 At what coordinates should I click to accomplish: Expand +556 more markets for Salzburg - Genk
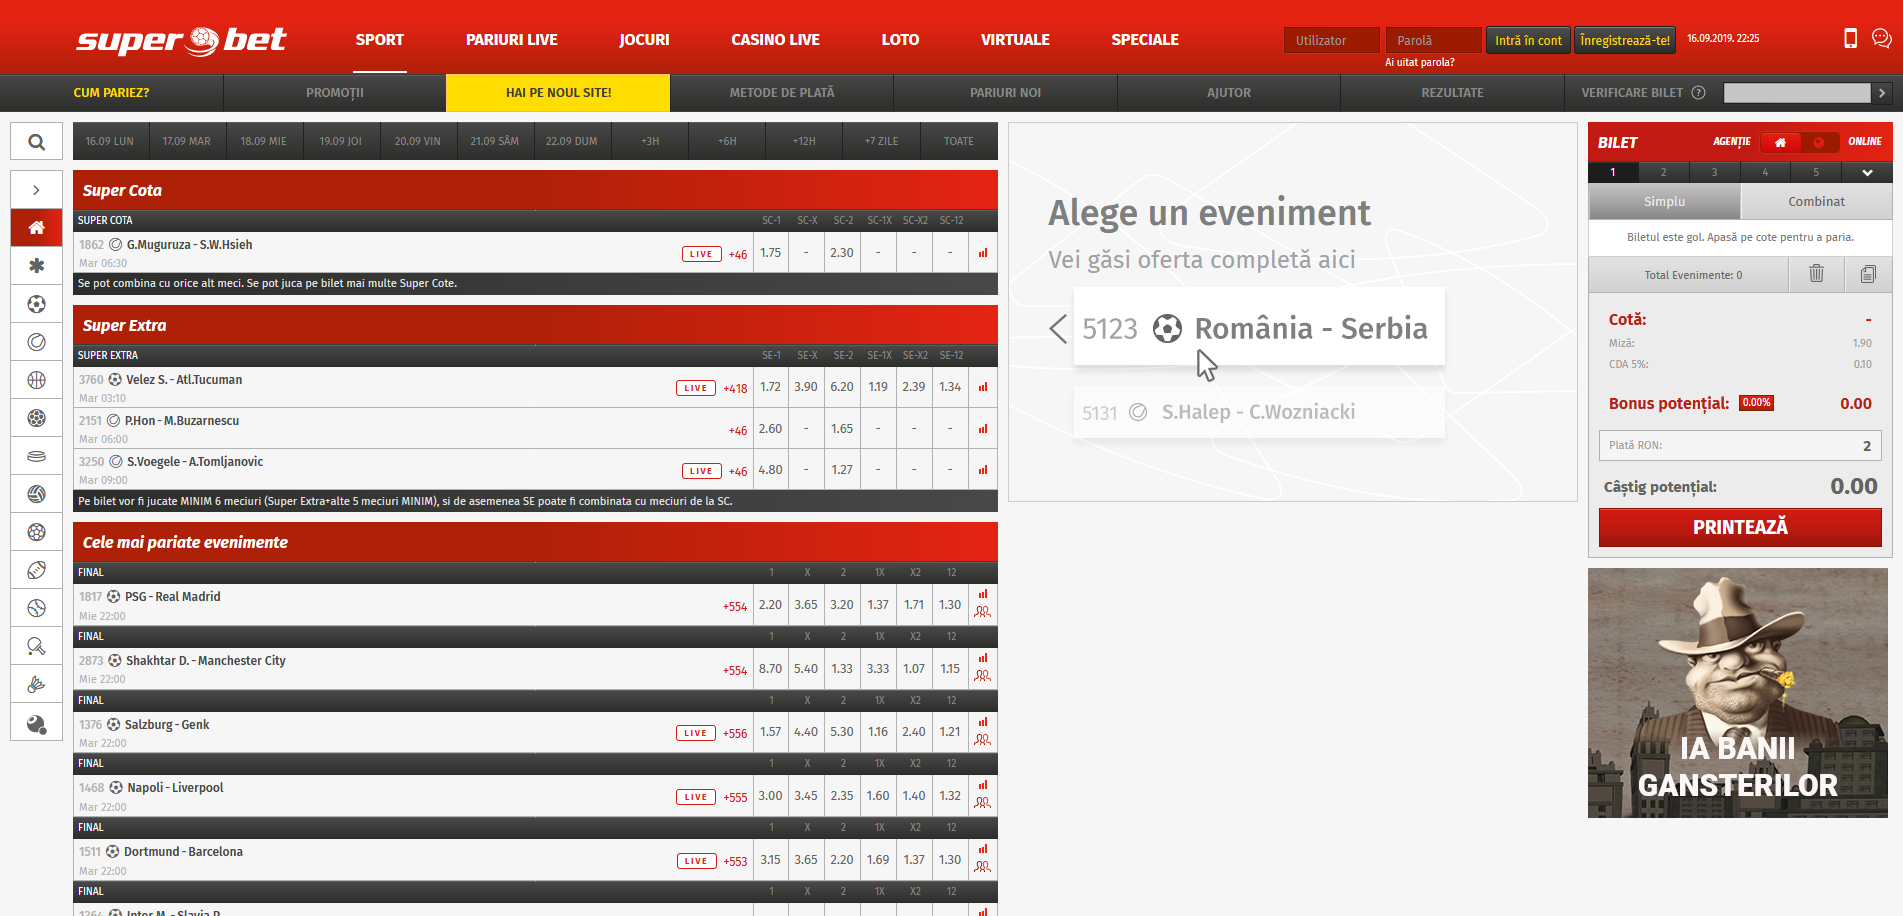tap(735, 733)
